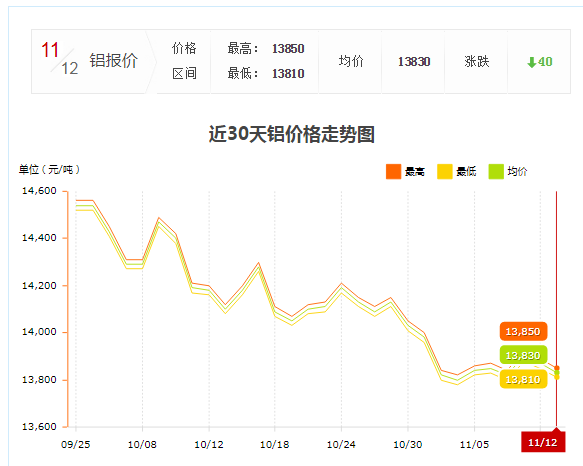Click the green 13,830 tooltip label
Image resolution: width=583 pixels, height=466 pixels.
coord(523,355)
